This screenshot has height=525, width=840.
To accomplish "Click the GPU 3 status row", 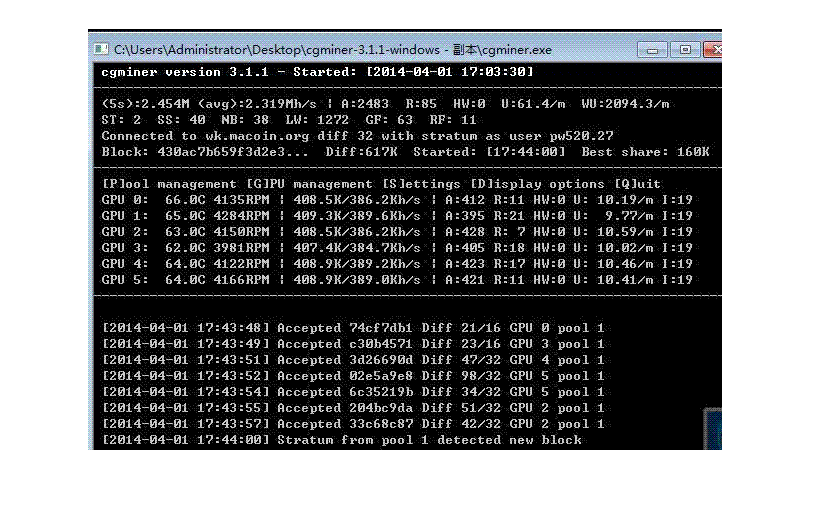I will point(397,248).
